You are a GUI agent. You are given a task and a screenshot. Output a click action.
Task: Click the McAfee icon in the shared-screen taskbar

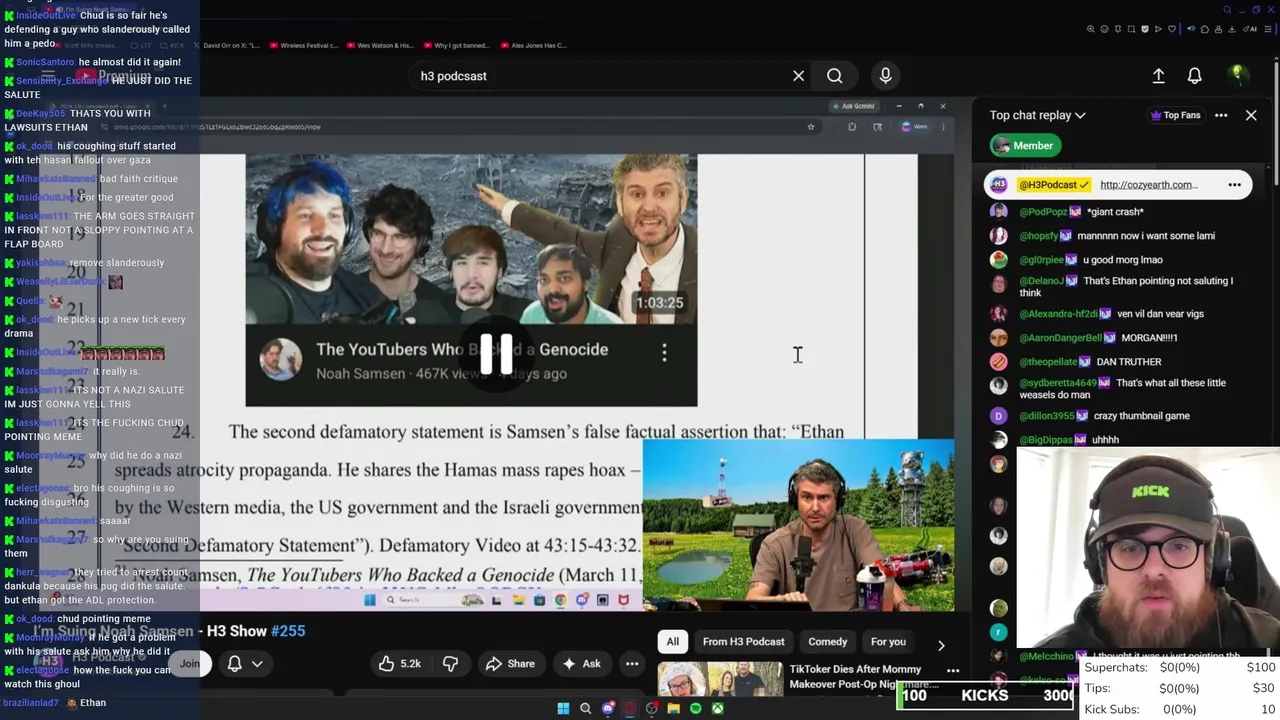point(623,600)
